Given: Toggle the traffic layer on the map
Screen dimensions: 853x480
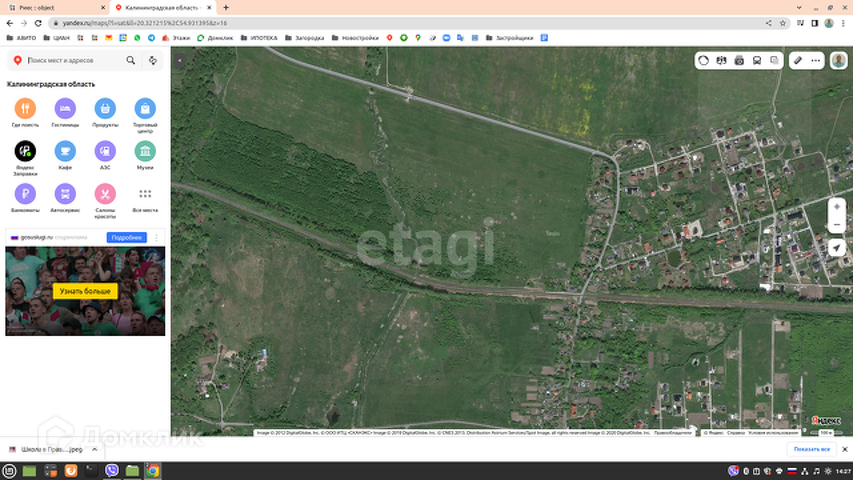Looking at the screenshot, I should (x=704, y=60).
